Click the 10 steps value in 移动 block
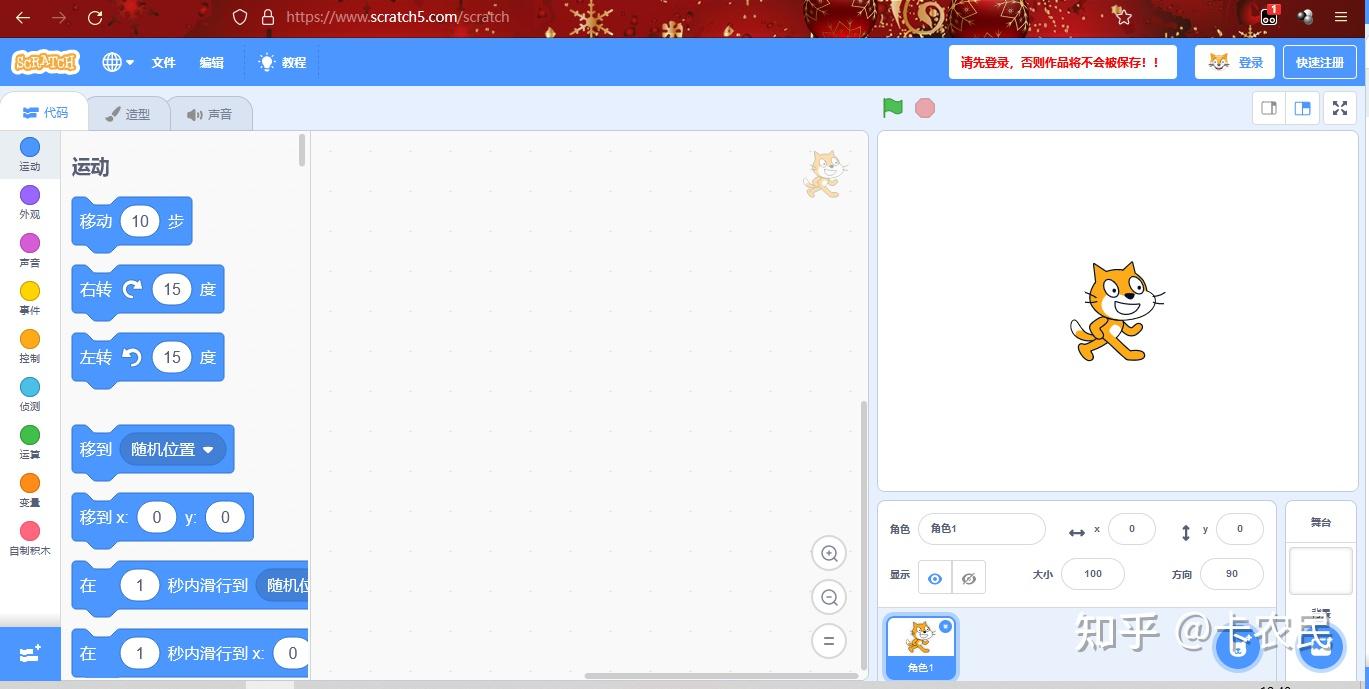 pyautogui.click(x=140, y=221)
